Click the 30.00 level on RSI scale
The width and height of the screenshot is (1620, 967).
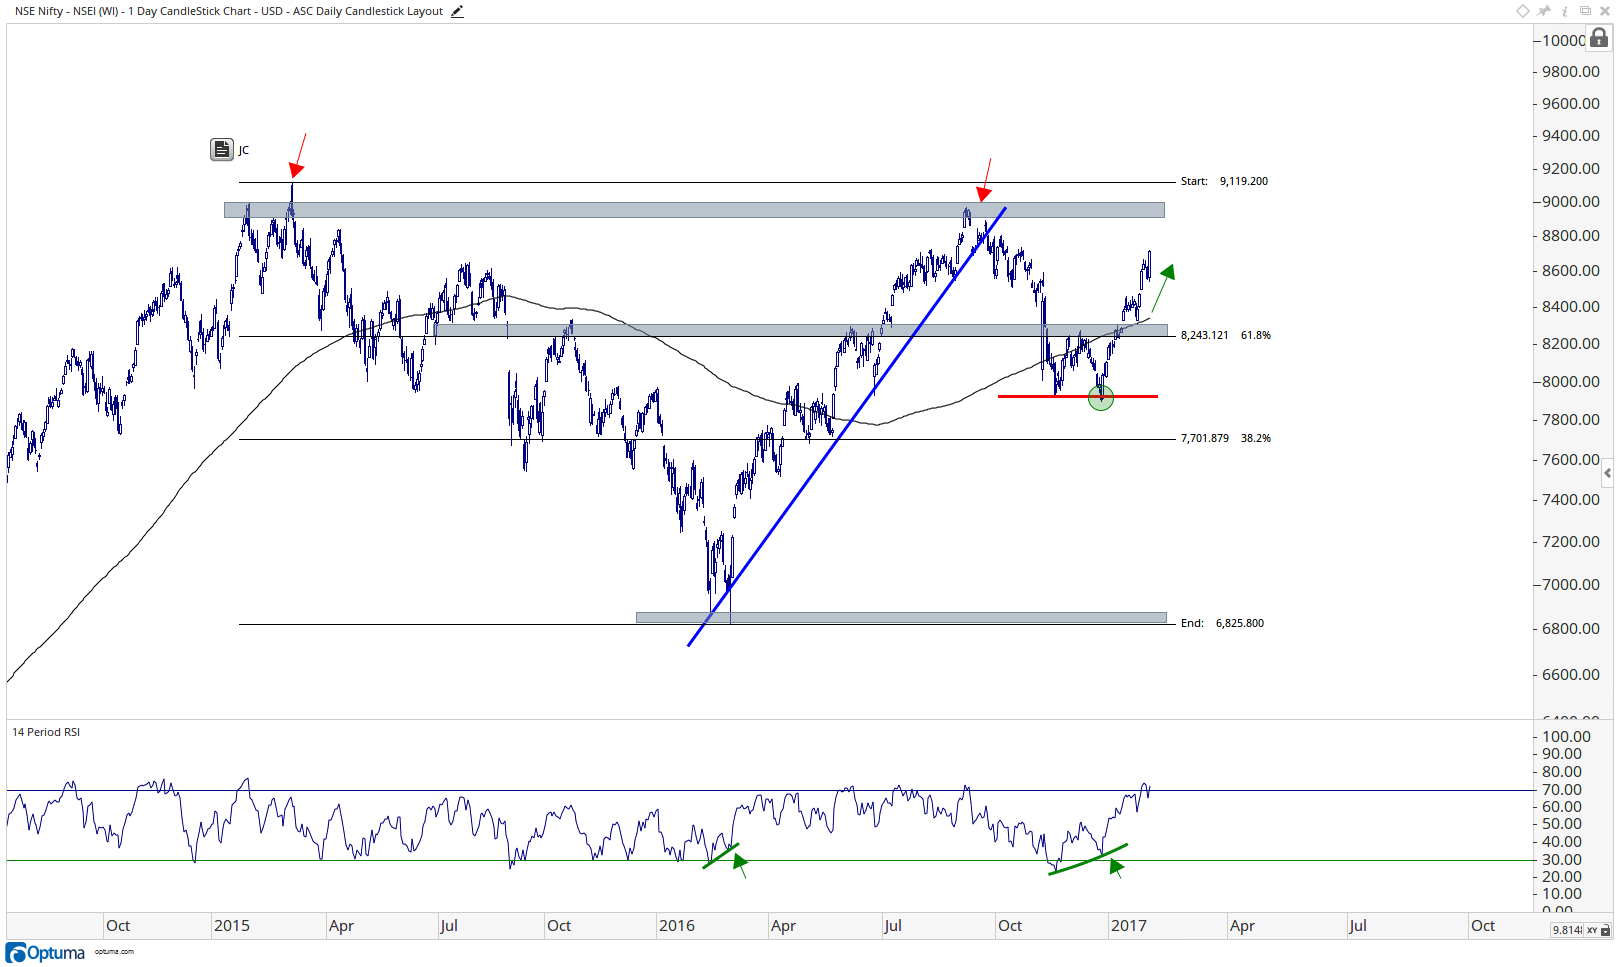(1562, 859)
